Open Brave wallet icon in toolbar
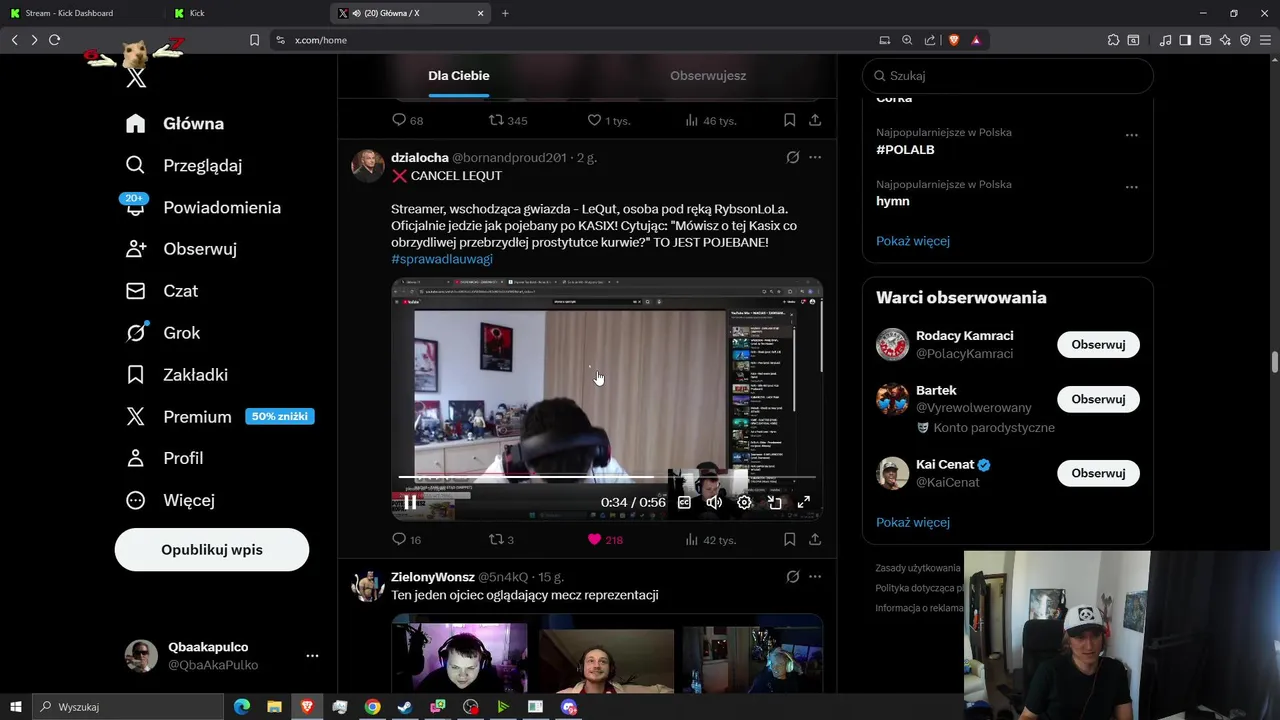Screen dimensions: 1280x720 point(1205,40)
